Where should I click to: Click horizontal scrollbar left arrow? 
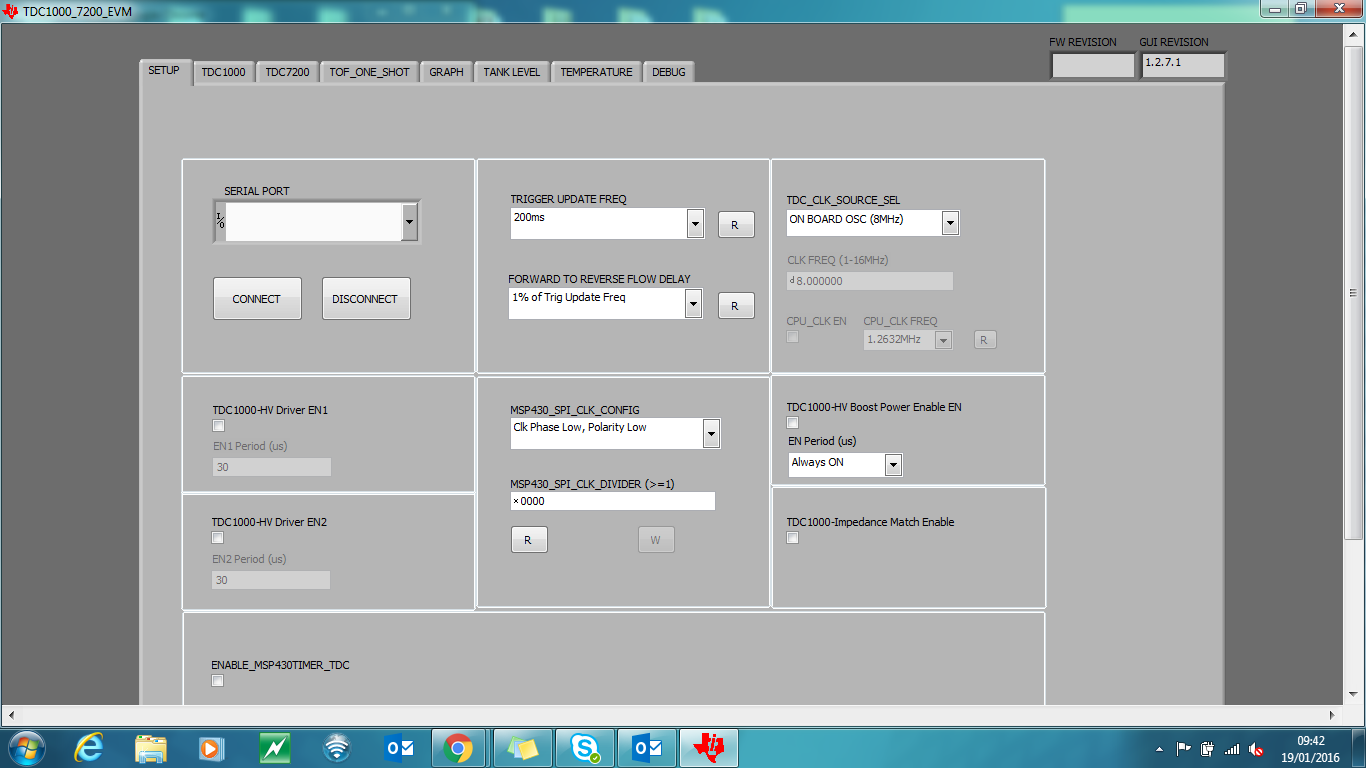(x=10, y=715)
